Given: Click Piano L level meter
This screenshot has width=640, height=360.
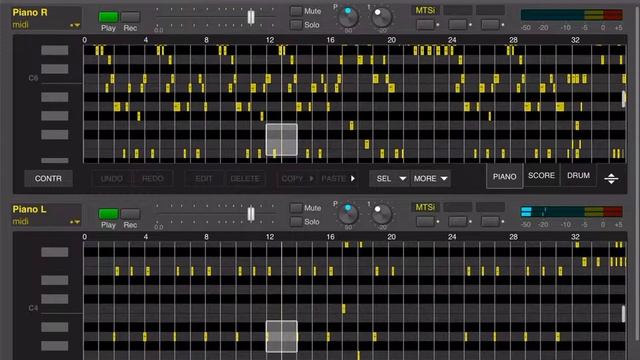Looking at the screenshot, I should 572,212.
